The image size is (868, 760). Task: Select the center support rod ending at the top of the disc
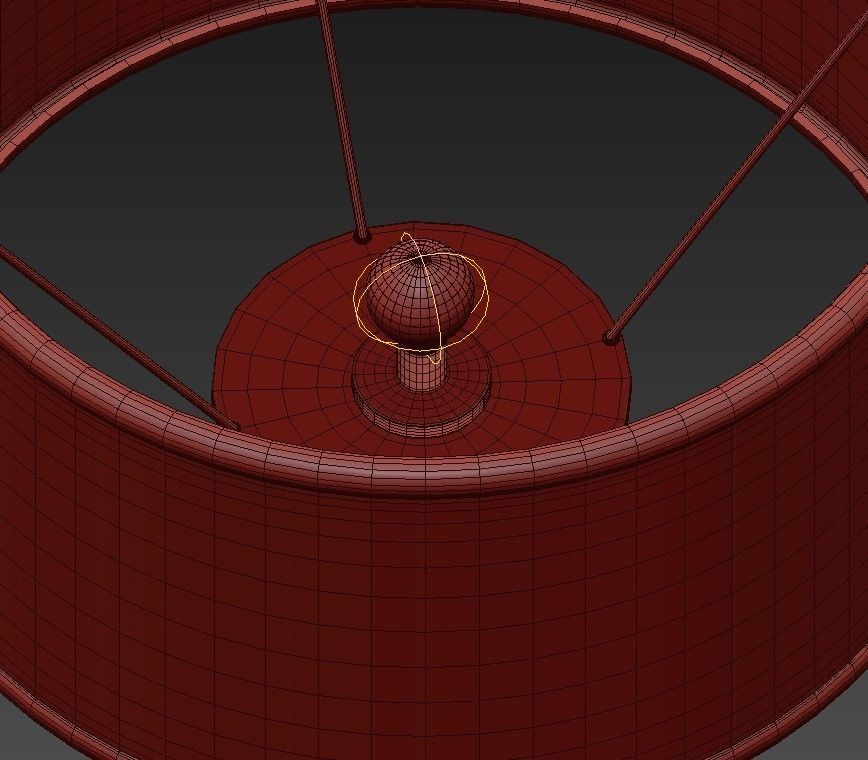point(343,122)
